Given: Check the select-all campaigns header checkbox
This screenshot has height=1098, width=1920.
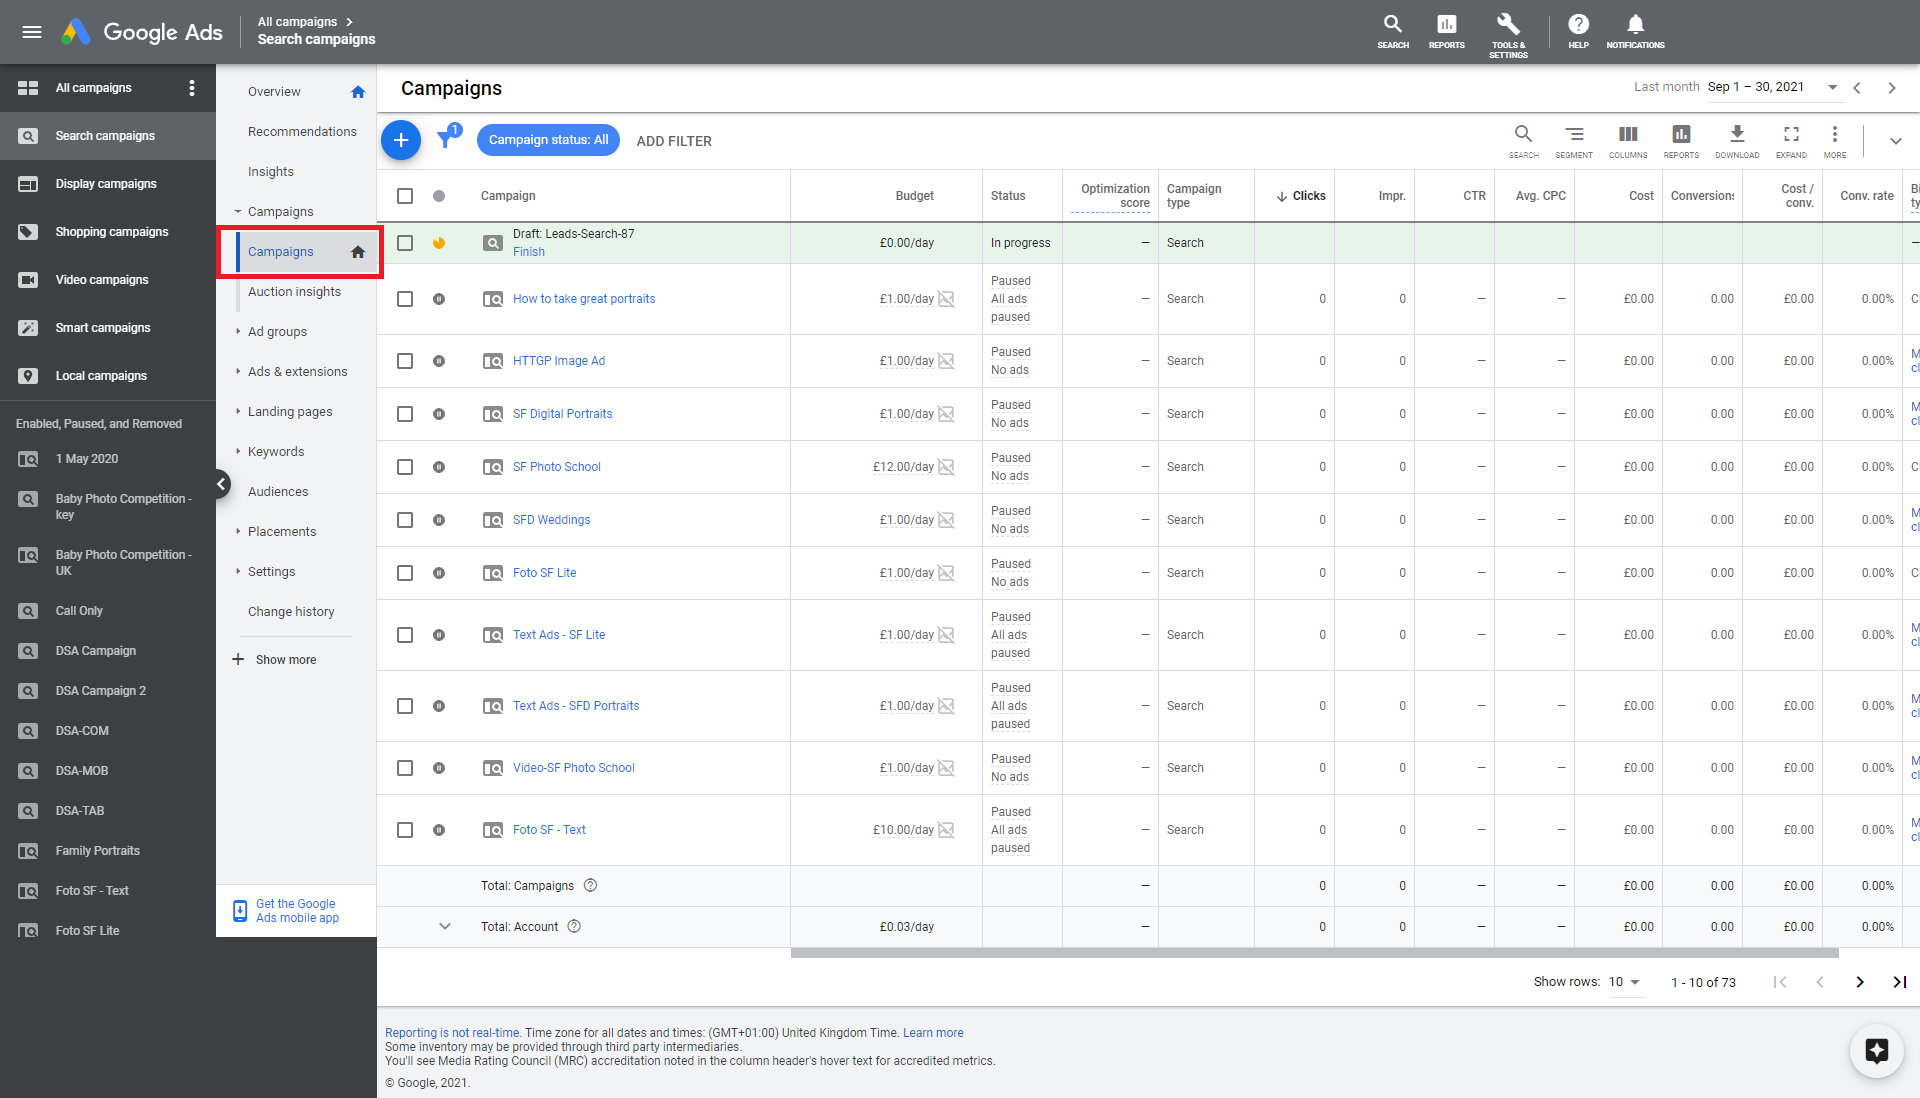Looking at the screenshot, I should (x=405, y=196).
